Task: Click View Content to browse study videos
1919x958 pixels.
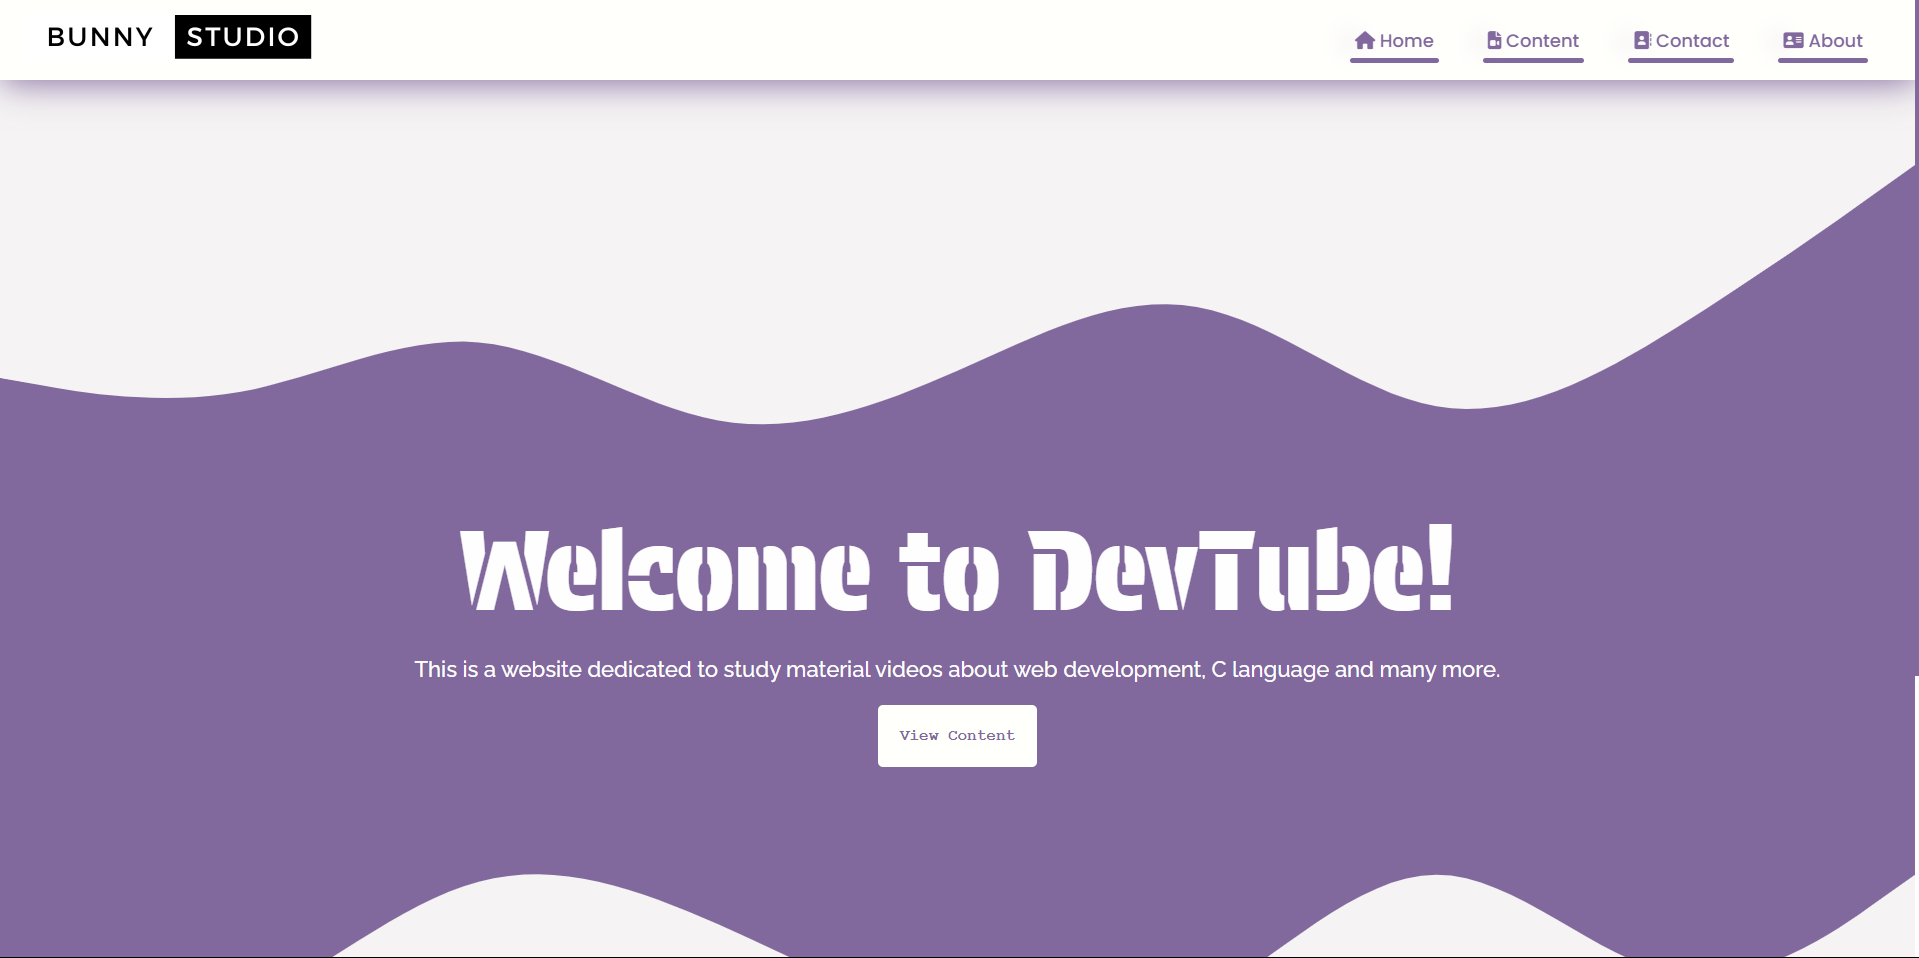Action: (x=956, y=735)
